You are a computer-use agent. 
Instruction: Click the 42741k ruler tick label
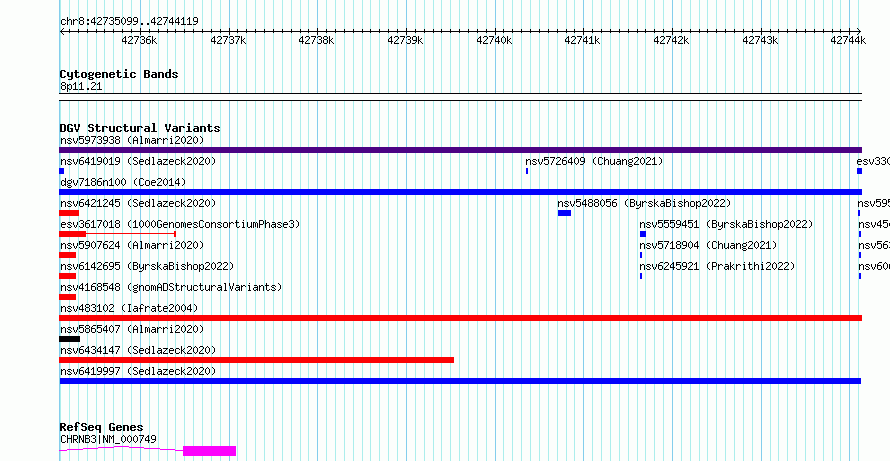pyautogui.click(x=582, y=40)
